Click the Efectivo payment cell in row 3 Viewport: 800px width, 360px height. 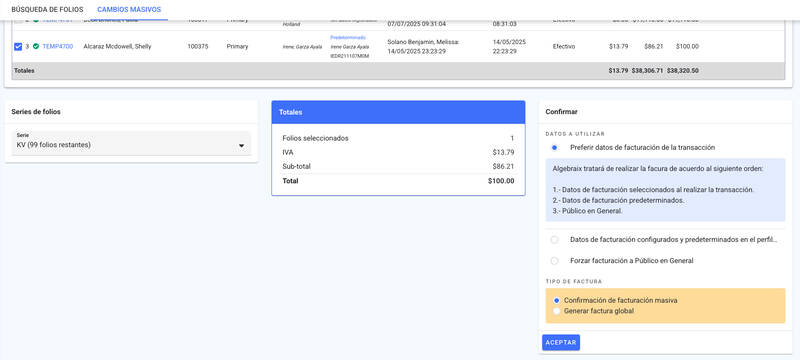click(x=564, y=46)
